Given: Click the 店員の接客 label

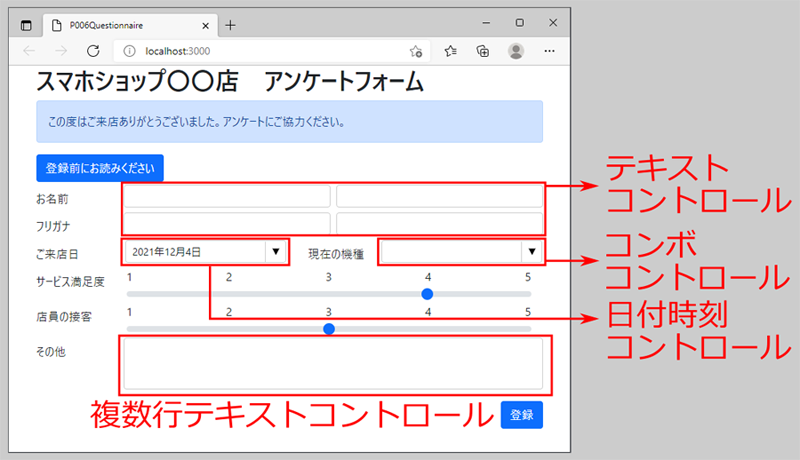Looking at the screenshot, I should [x=64, y=317].
